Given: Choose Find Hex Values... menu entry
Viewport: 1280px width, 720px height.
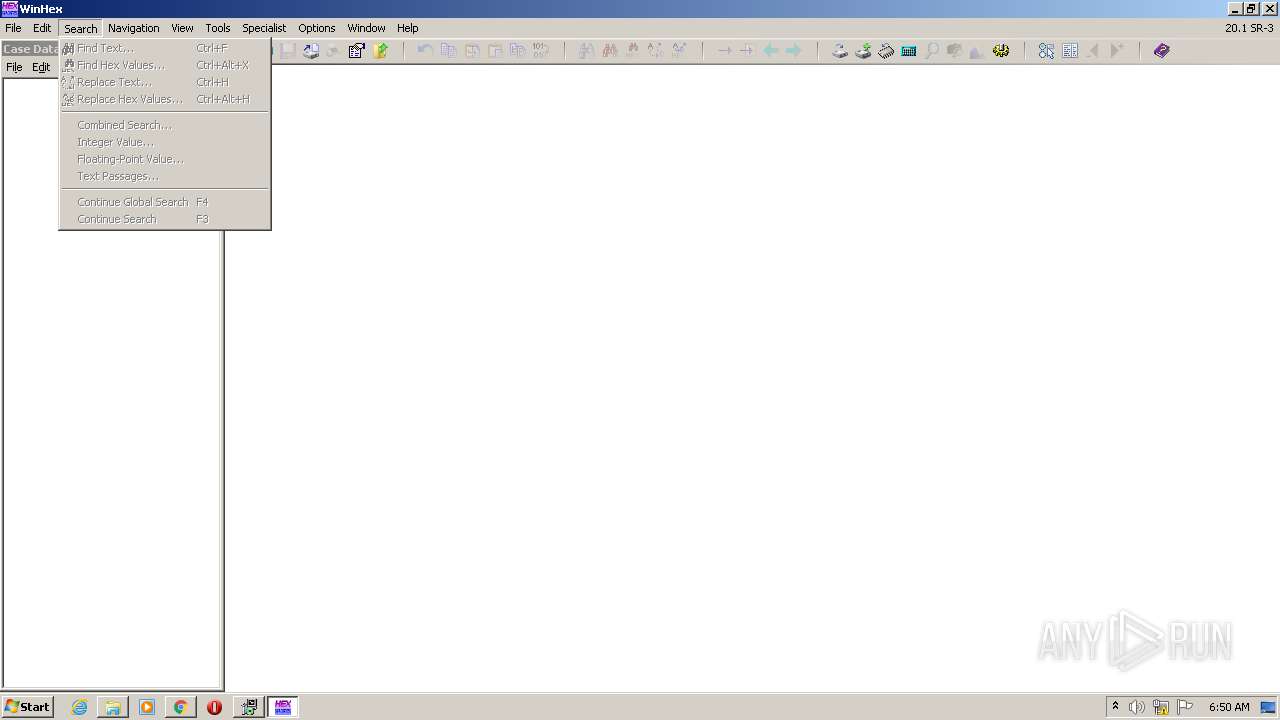Looking at the screenshot, I should [165, 65].
